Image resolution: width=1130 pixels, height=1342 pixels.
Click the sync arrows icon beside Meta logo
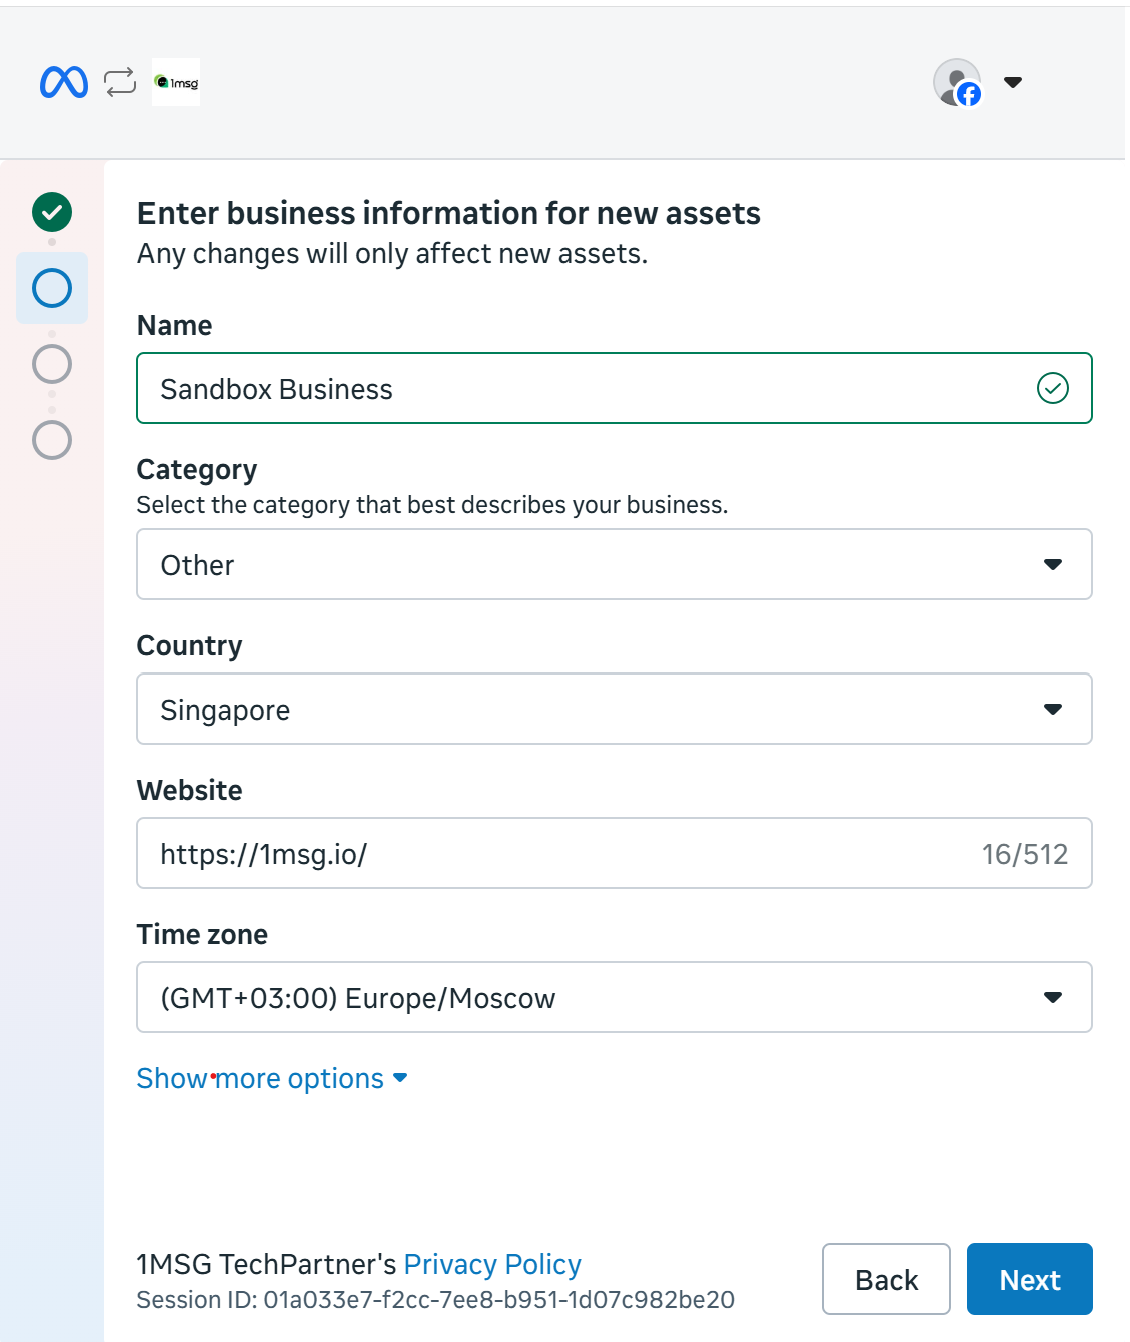(x=120, y=82)
